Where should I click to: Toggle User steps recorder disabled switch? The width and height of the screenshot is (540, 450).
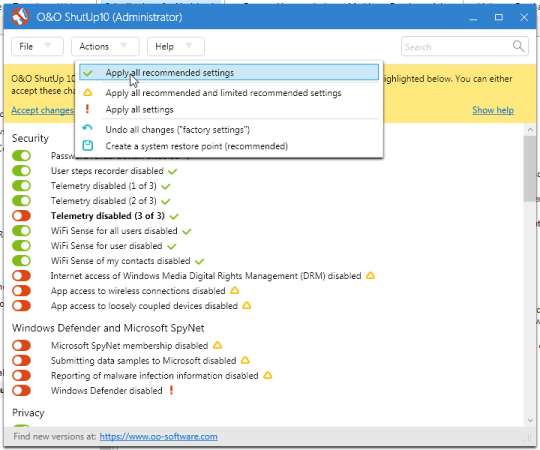point(21,170)
